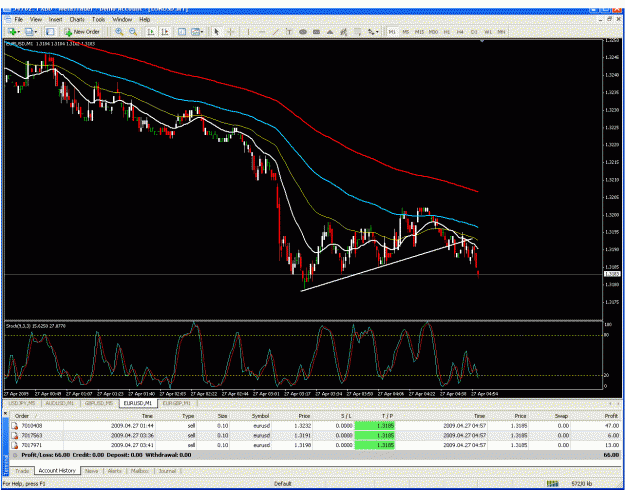Click the Default profile in status bar

[284, 484]
